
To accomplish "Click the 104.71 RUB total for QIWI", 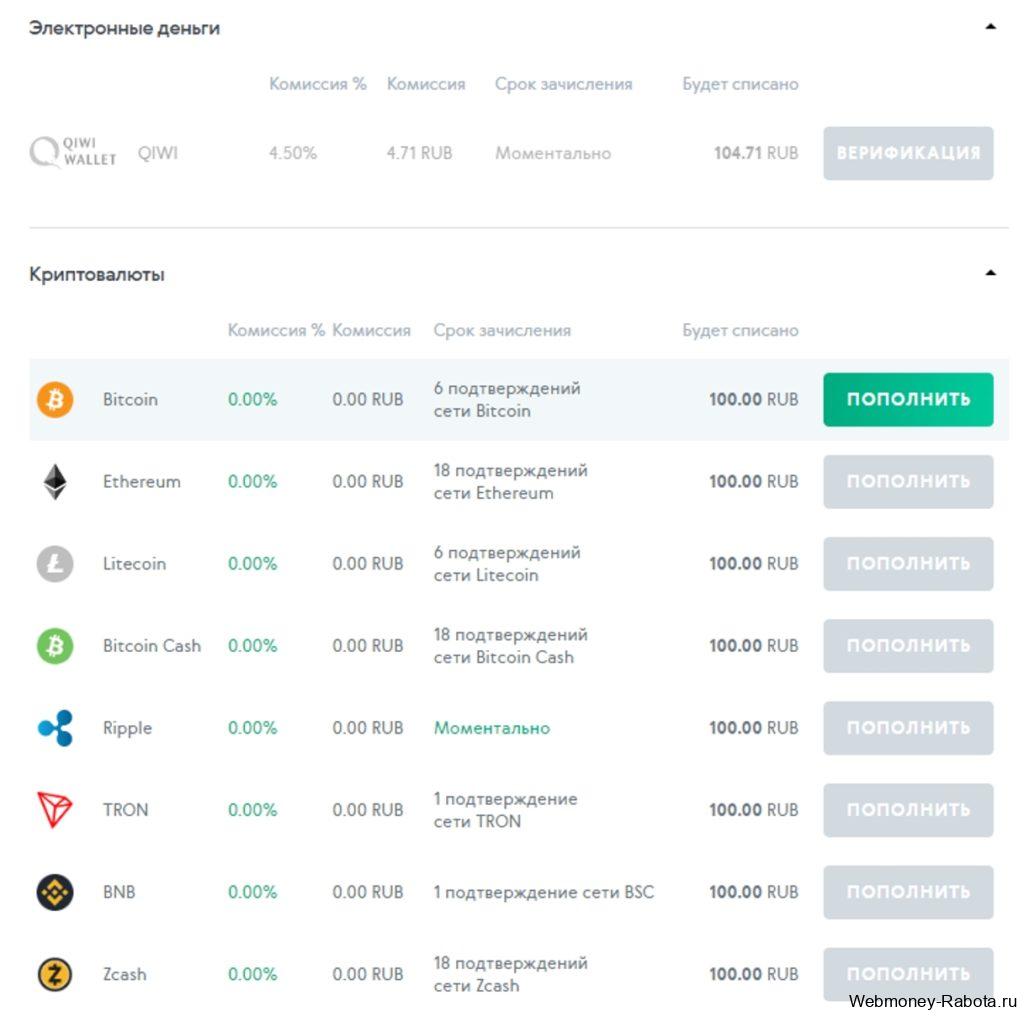I will pos(756,153).
